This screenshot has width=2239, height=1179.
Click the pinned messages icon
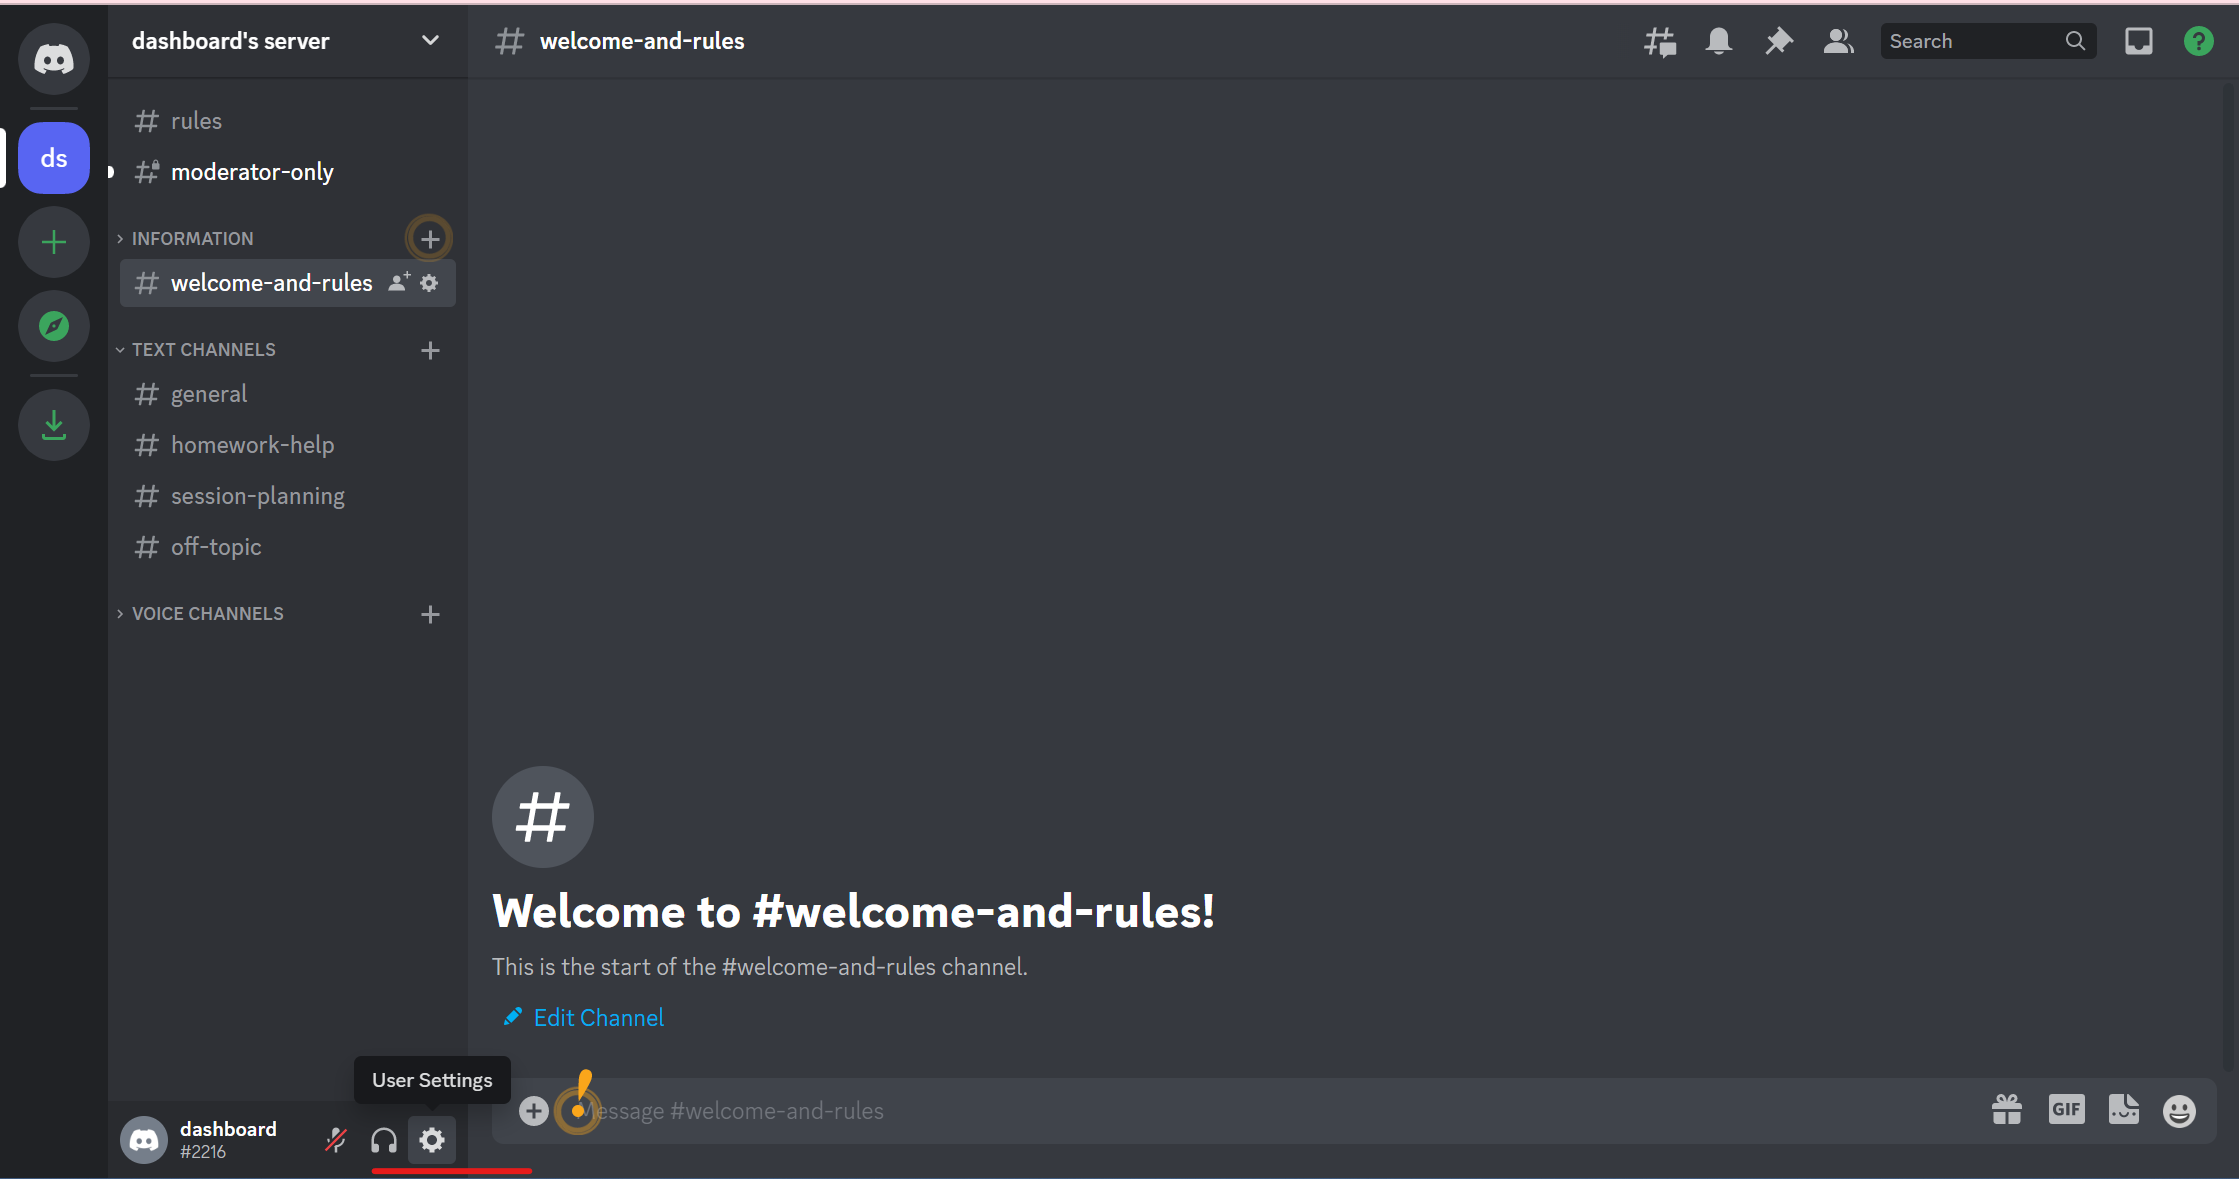click(1777, 40)
